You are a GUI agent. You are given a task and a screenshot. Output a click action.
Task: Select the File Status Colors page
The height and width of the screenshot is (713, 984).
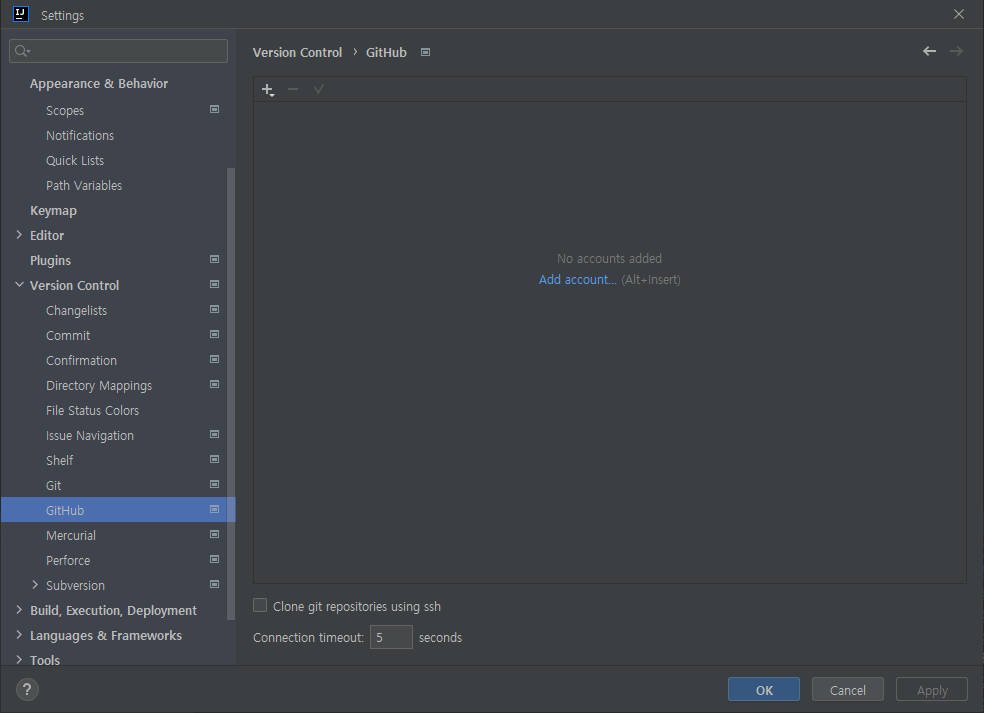tap(92, 410)
